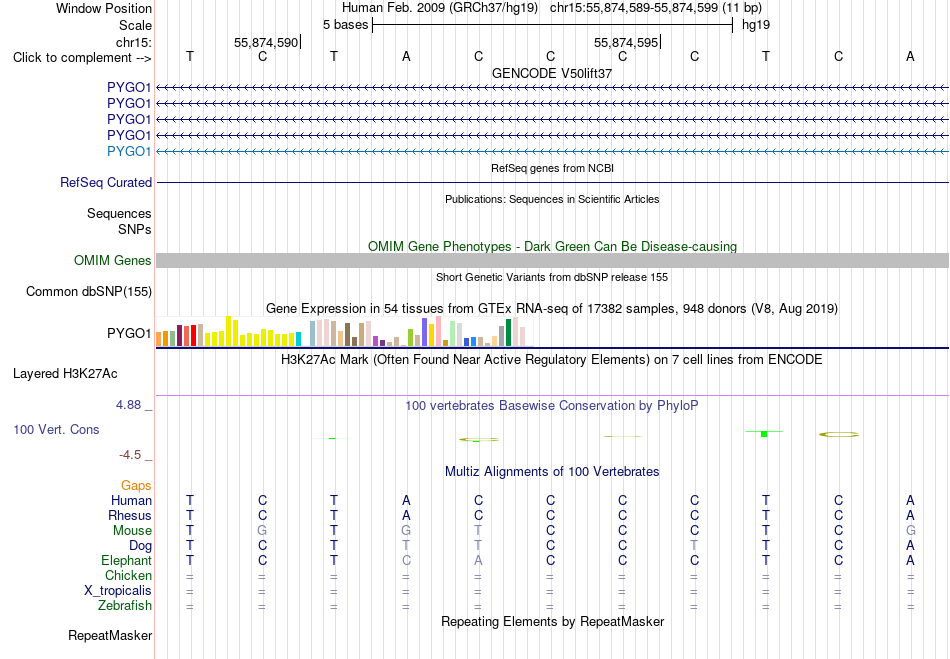Click the bright green PhyloP conservation block

click(764, 434)
